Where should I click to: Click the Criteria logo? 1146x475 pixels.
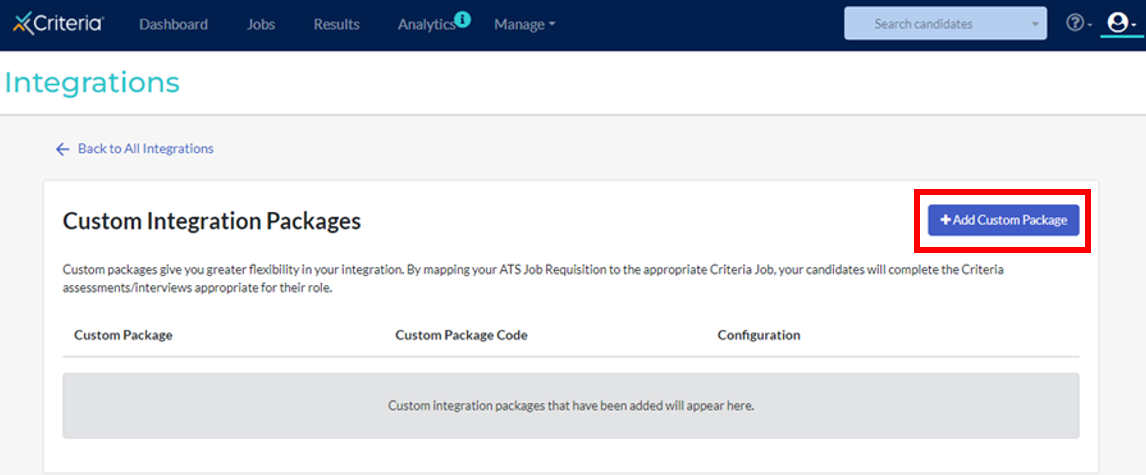pyautogui.click(x=58, y=23)
